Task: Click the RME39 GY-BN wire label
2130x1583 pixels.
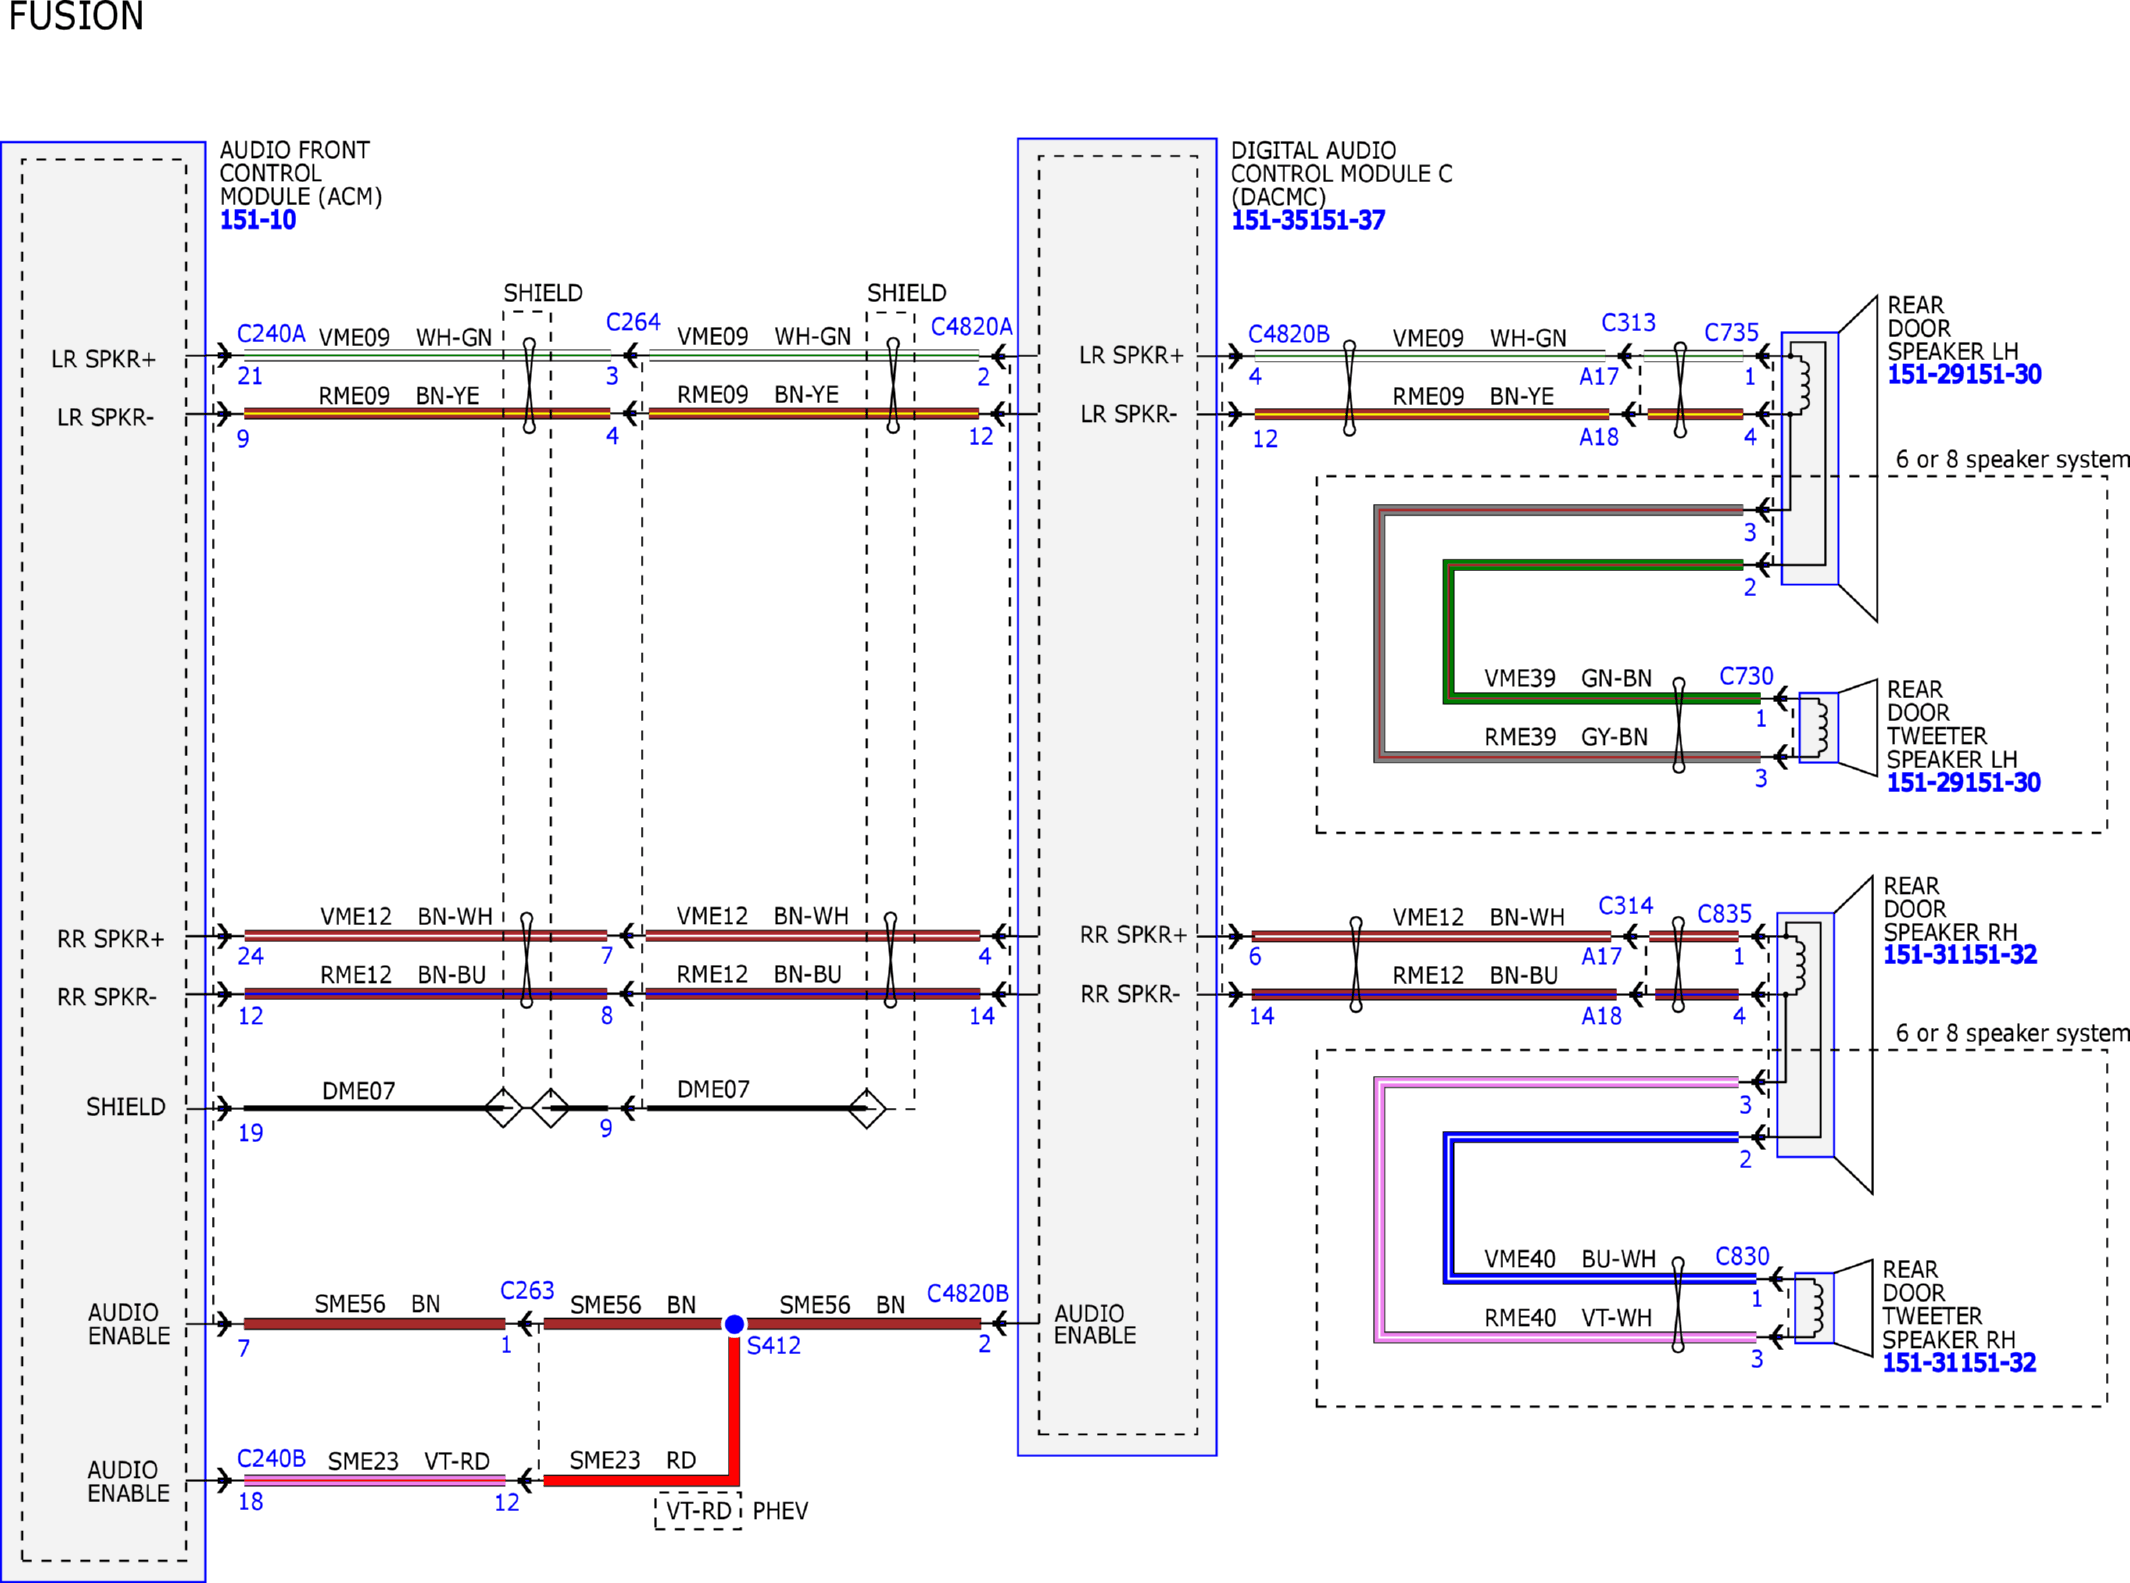Action: point(1566,737)
